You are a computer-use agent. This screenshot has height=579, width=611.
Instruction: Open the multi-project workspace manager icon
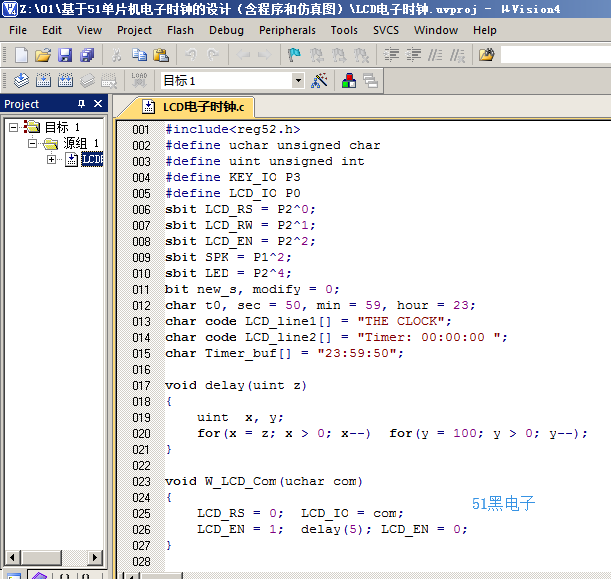click(371, 81)
